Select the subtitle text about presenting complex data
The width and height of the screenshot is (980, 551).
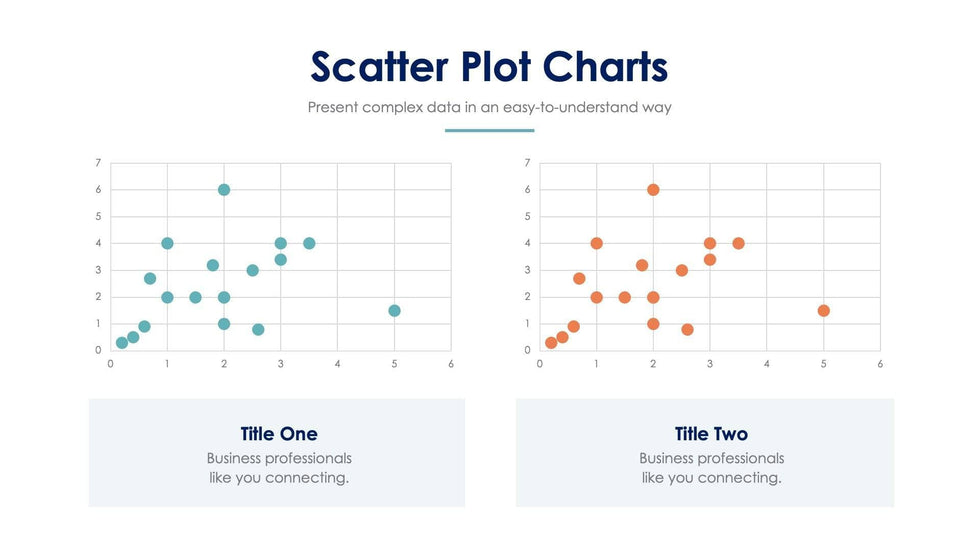click(x=489, y=107)
